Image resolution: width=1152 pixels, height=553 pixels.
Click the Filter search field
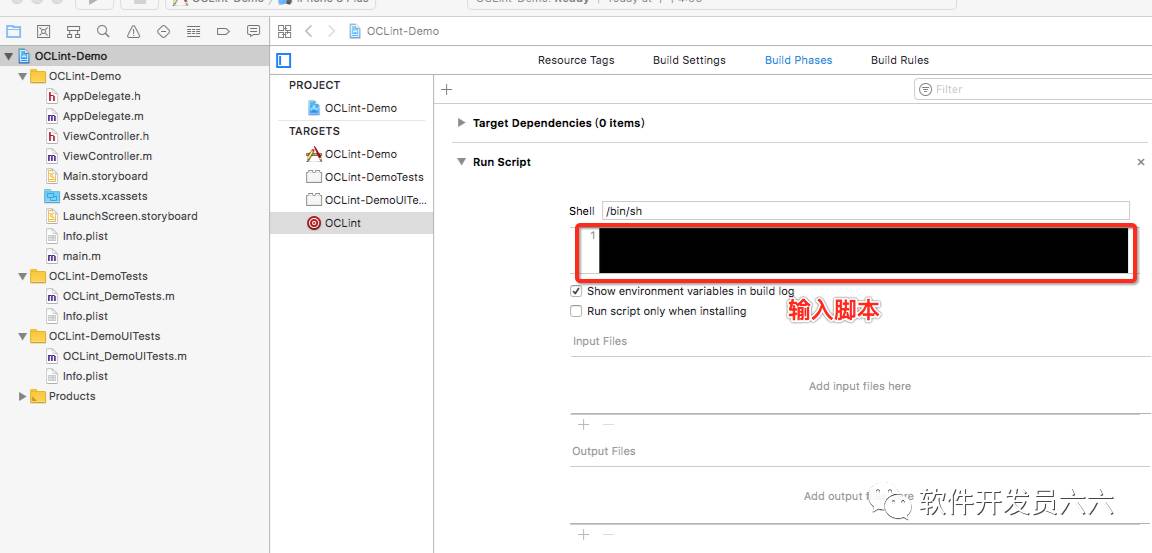[1032, 89]
